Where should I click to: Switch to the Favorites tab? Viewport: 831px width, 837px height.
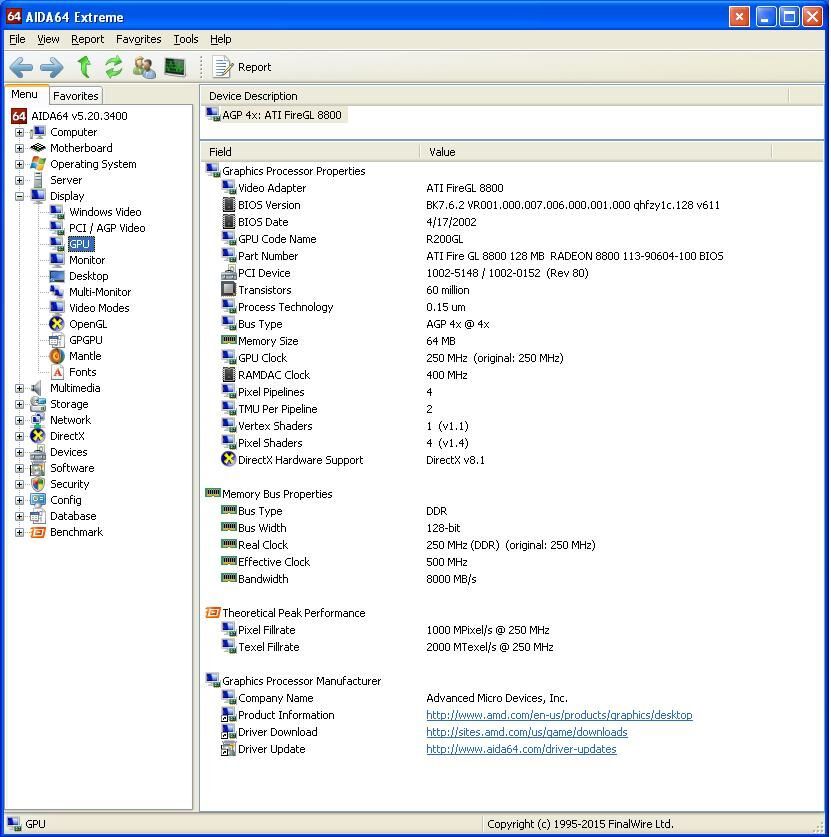(x=76, y=96)
